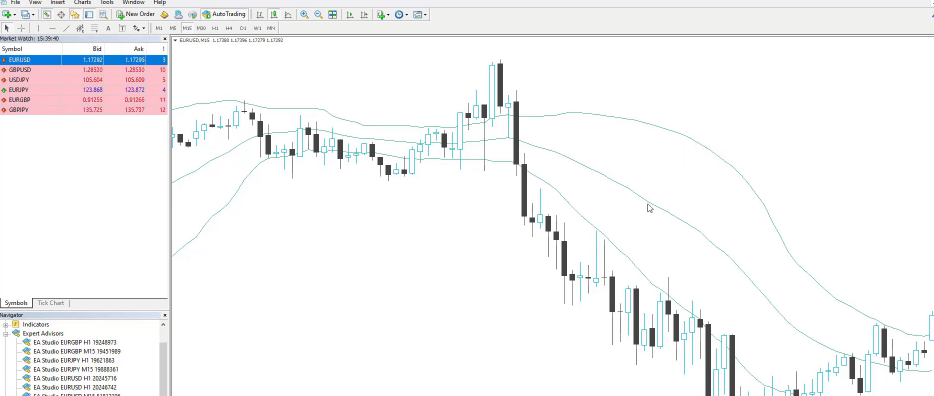
Task: Open the New Chart icon
Action: click(7, 14)
